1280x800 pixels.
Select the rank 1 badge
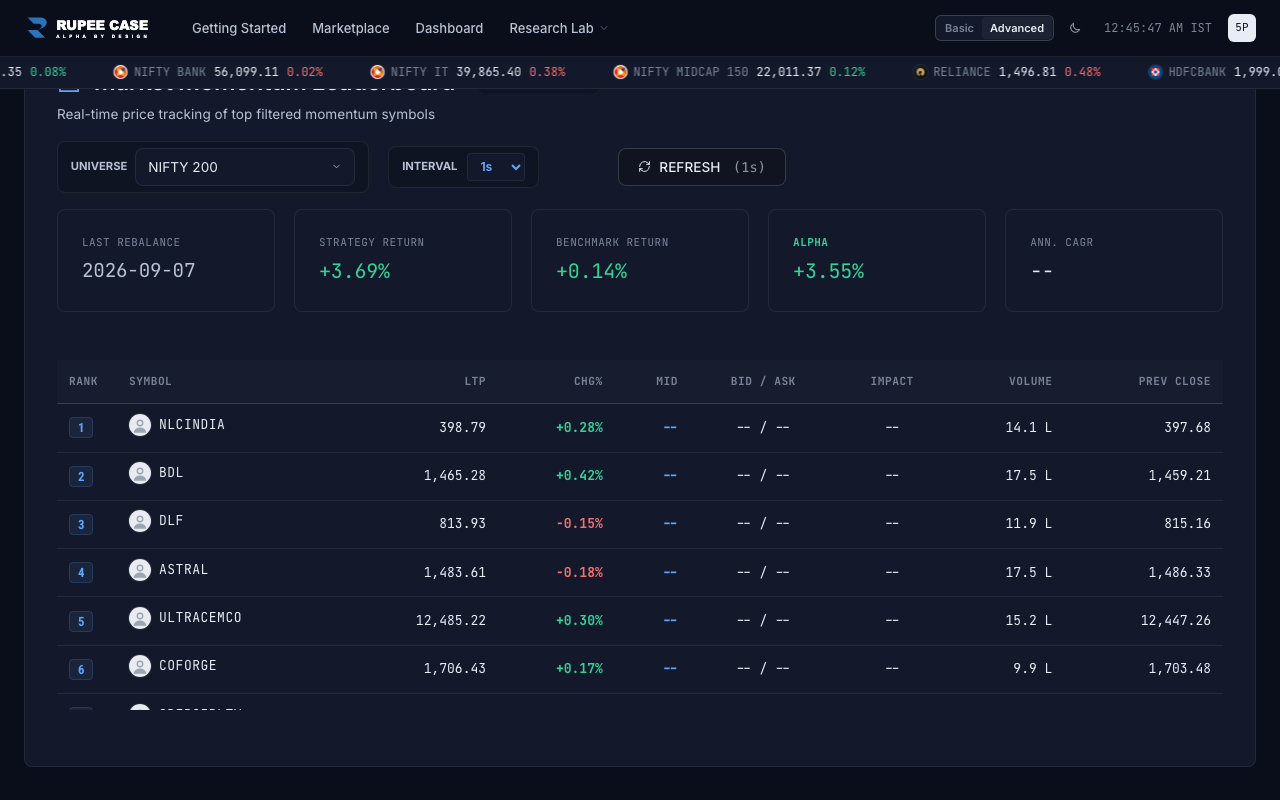81,428
